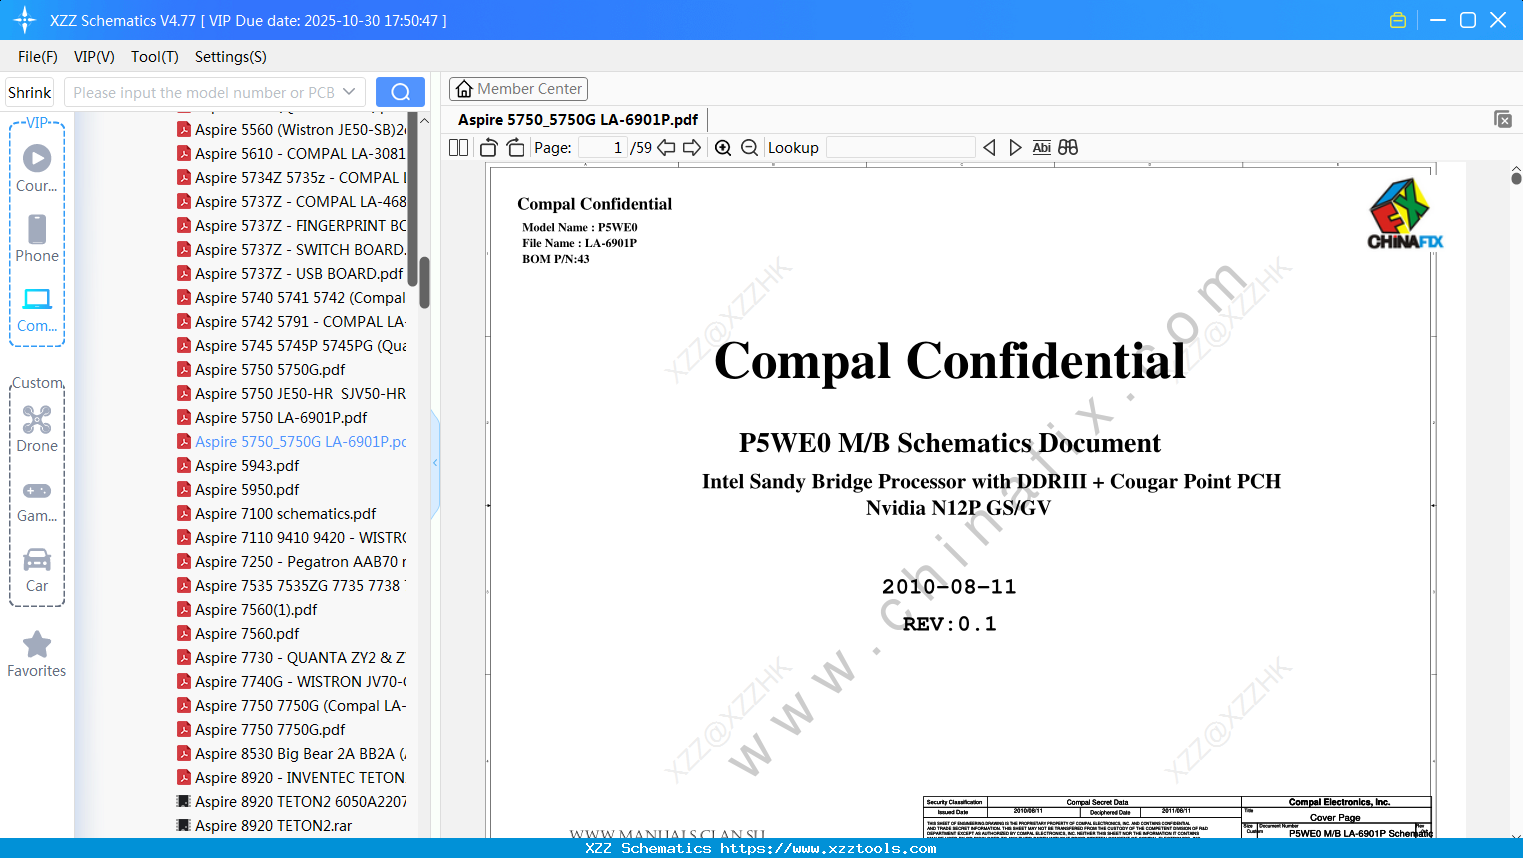Open the model number dropdown arrow
1523x858 pixels.
tap(349, 92)
